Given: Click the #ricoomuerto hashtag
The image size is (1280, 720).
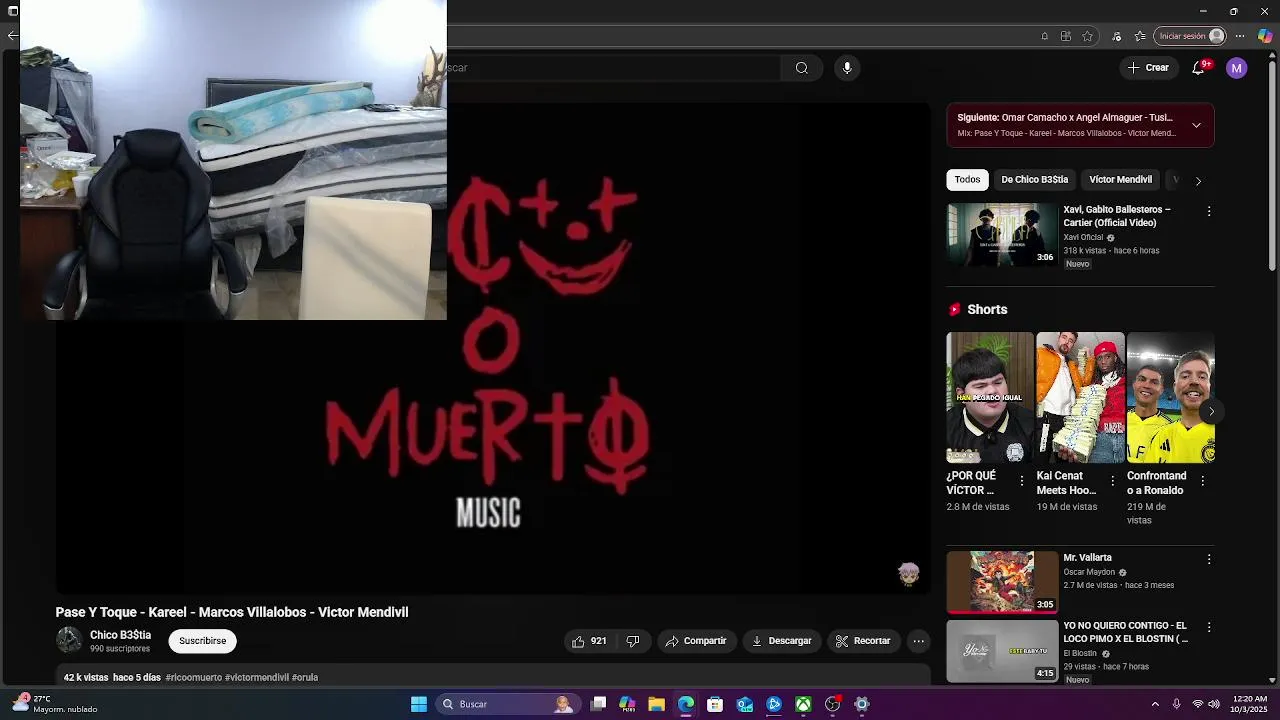Looking at the screenshot, I should [194, 678].
